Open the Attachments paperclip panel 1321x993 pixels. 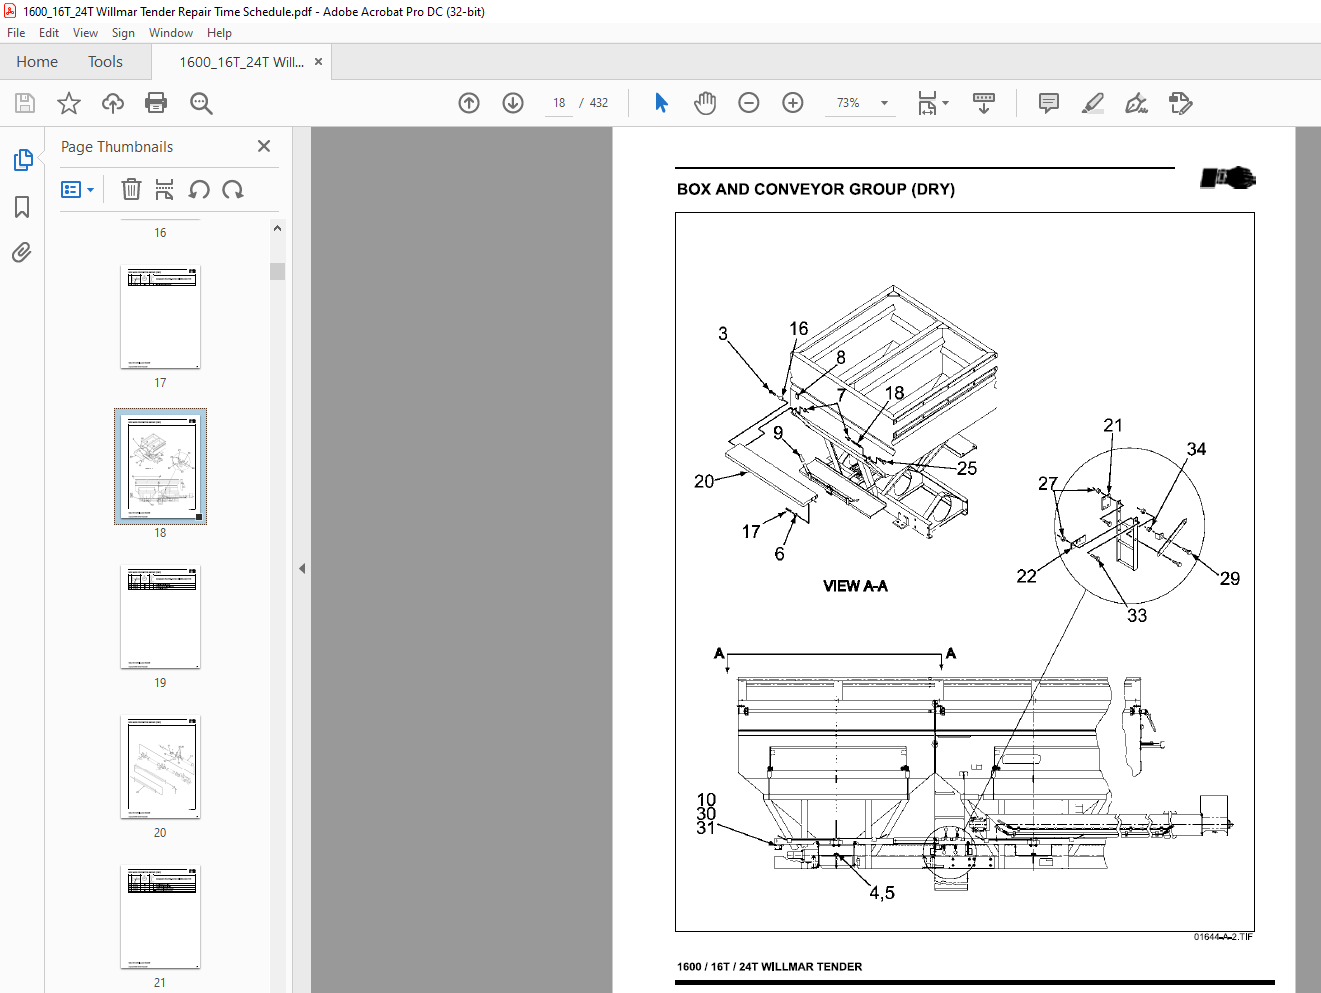pyautogui.click(x=22, y=252)
